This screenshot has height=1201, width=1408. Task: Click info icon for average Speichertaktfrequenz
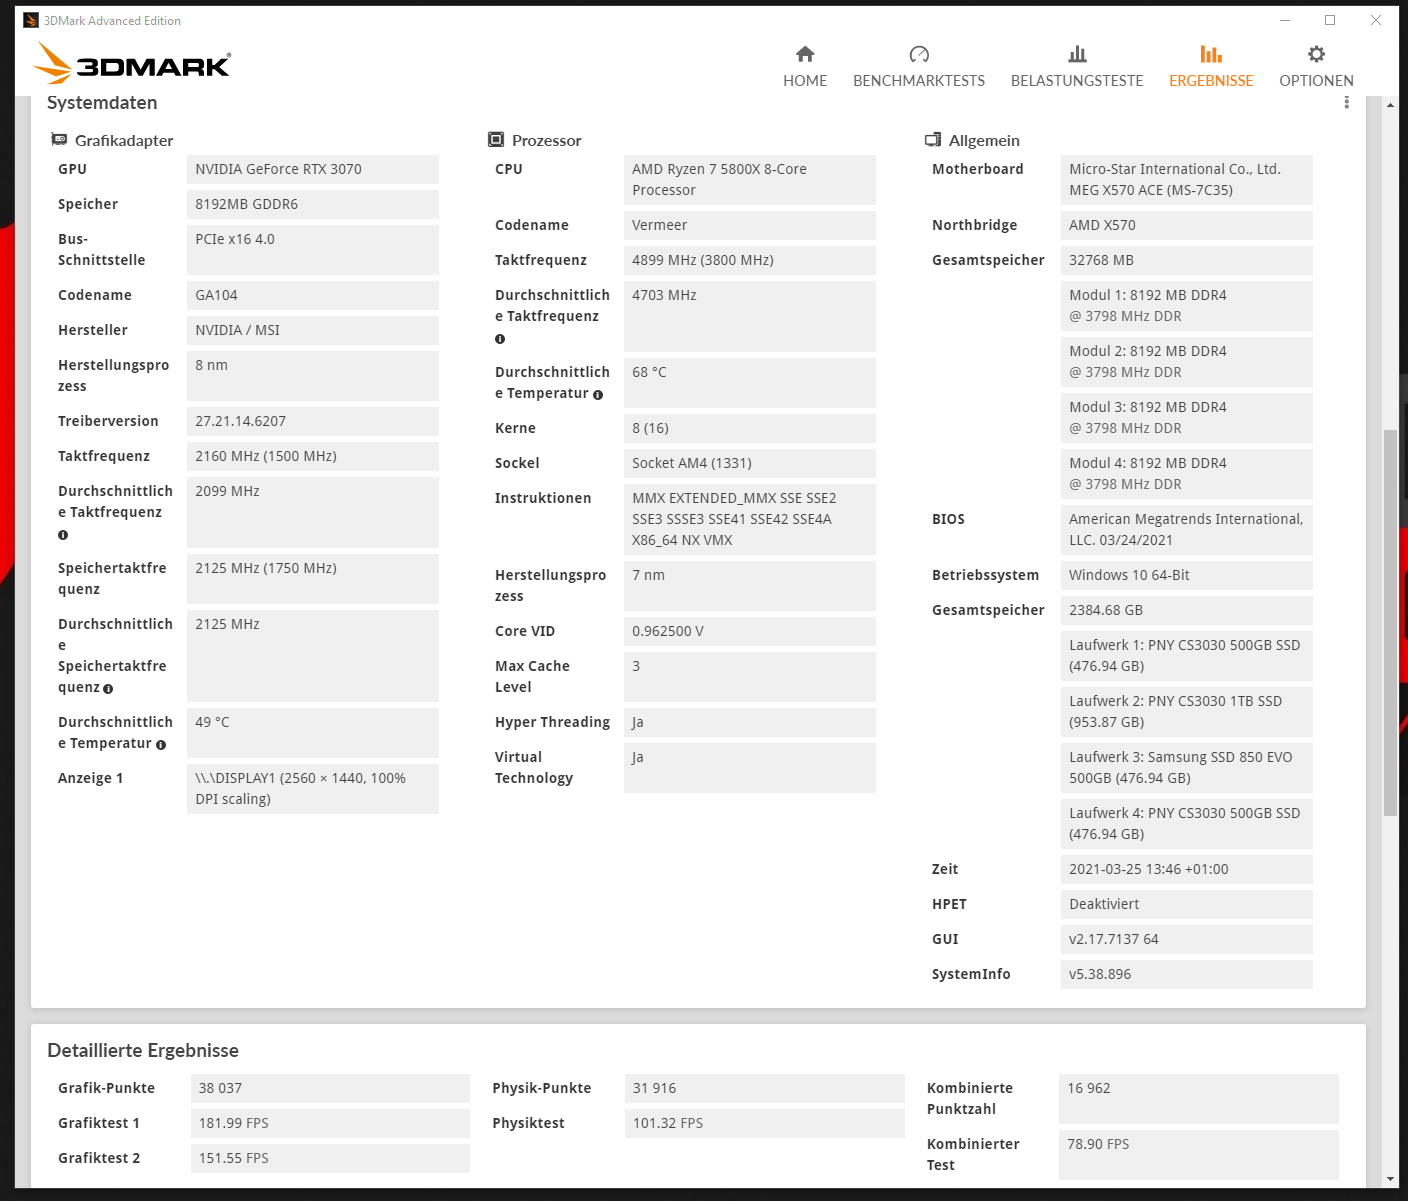tap(108, 689)
